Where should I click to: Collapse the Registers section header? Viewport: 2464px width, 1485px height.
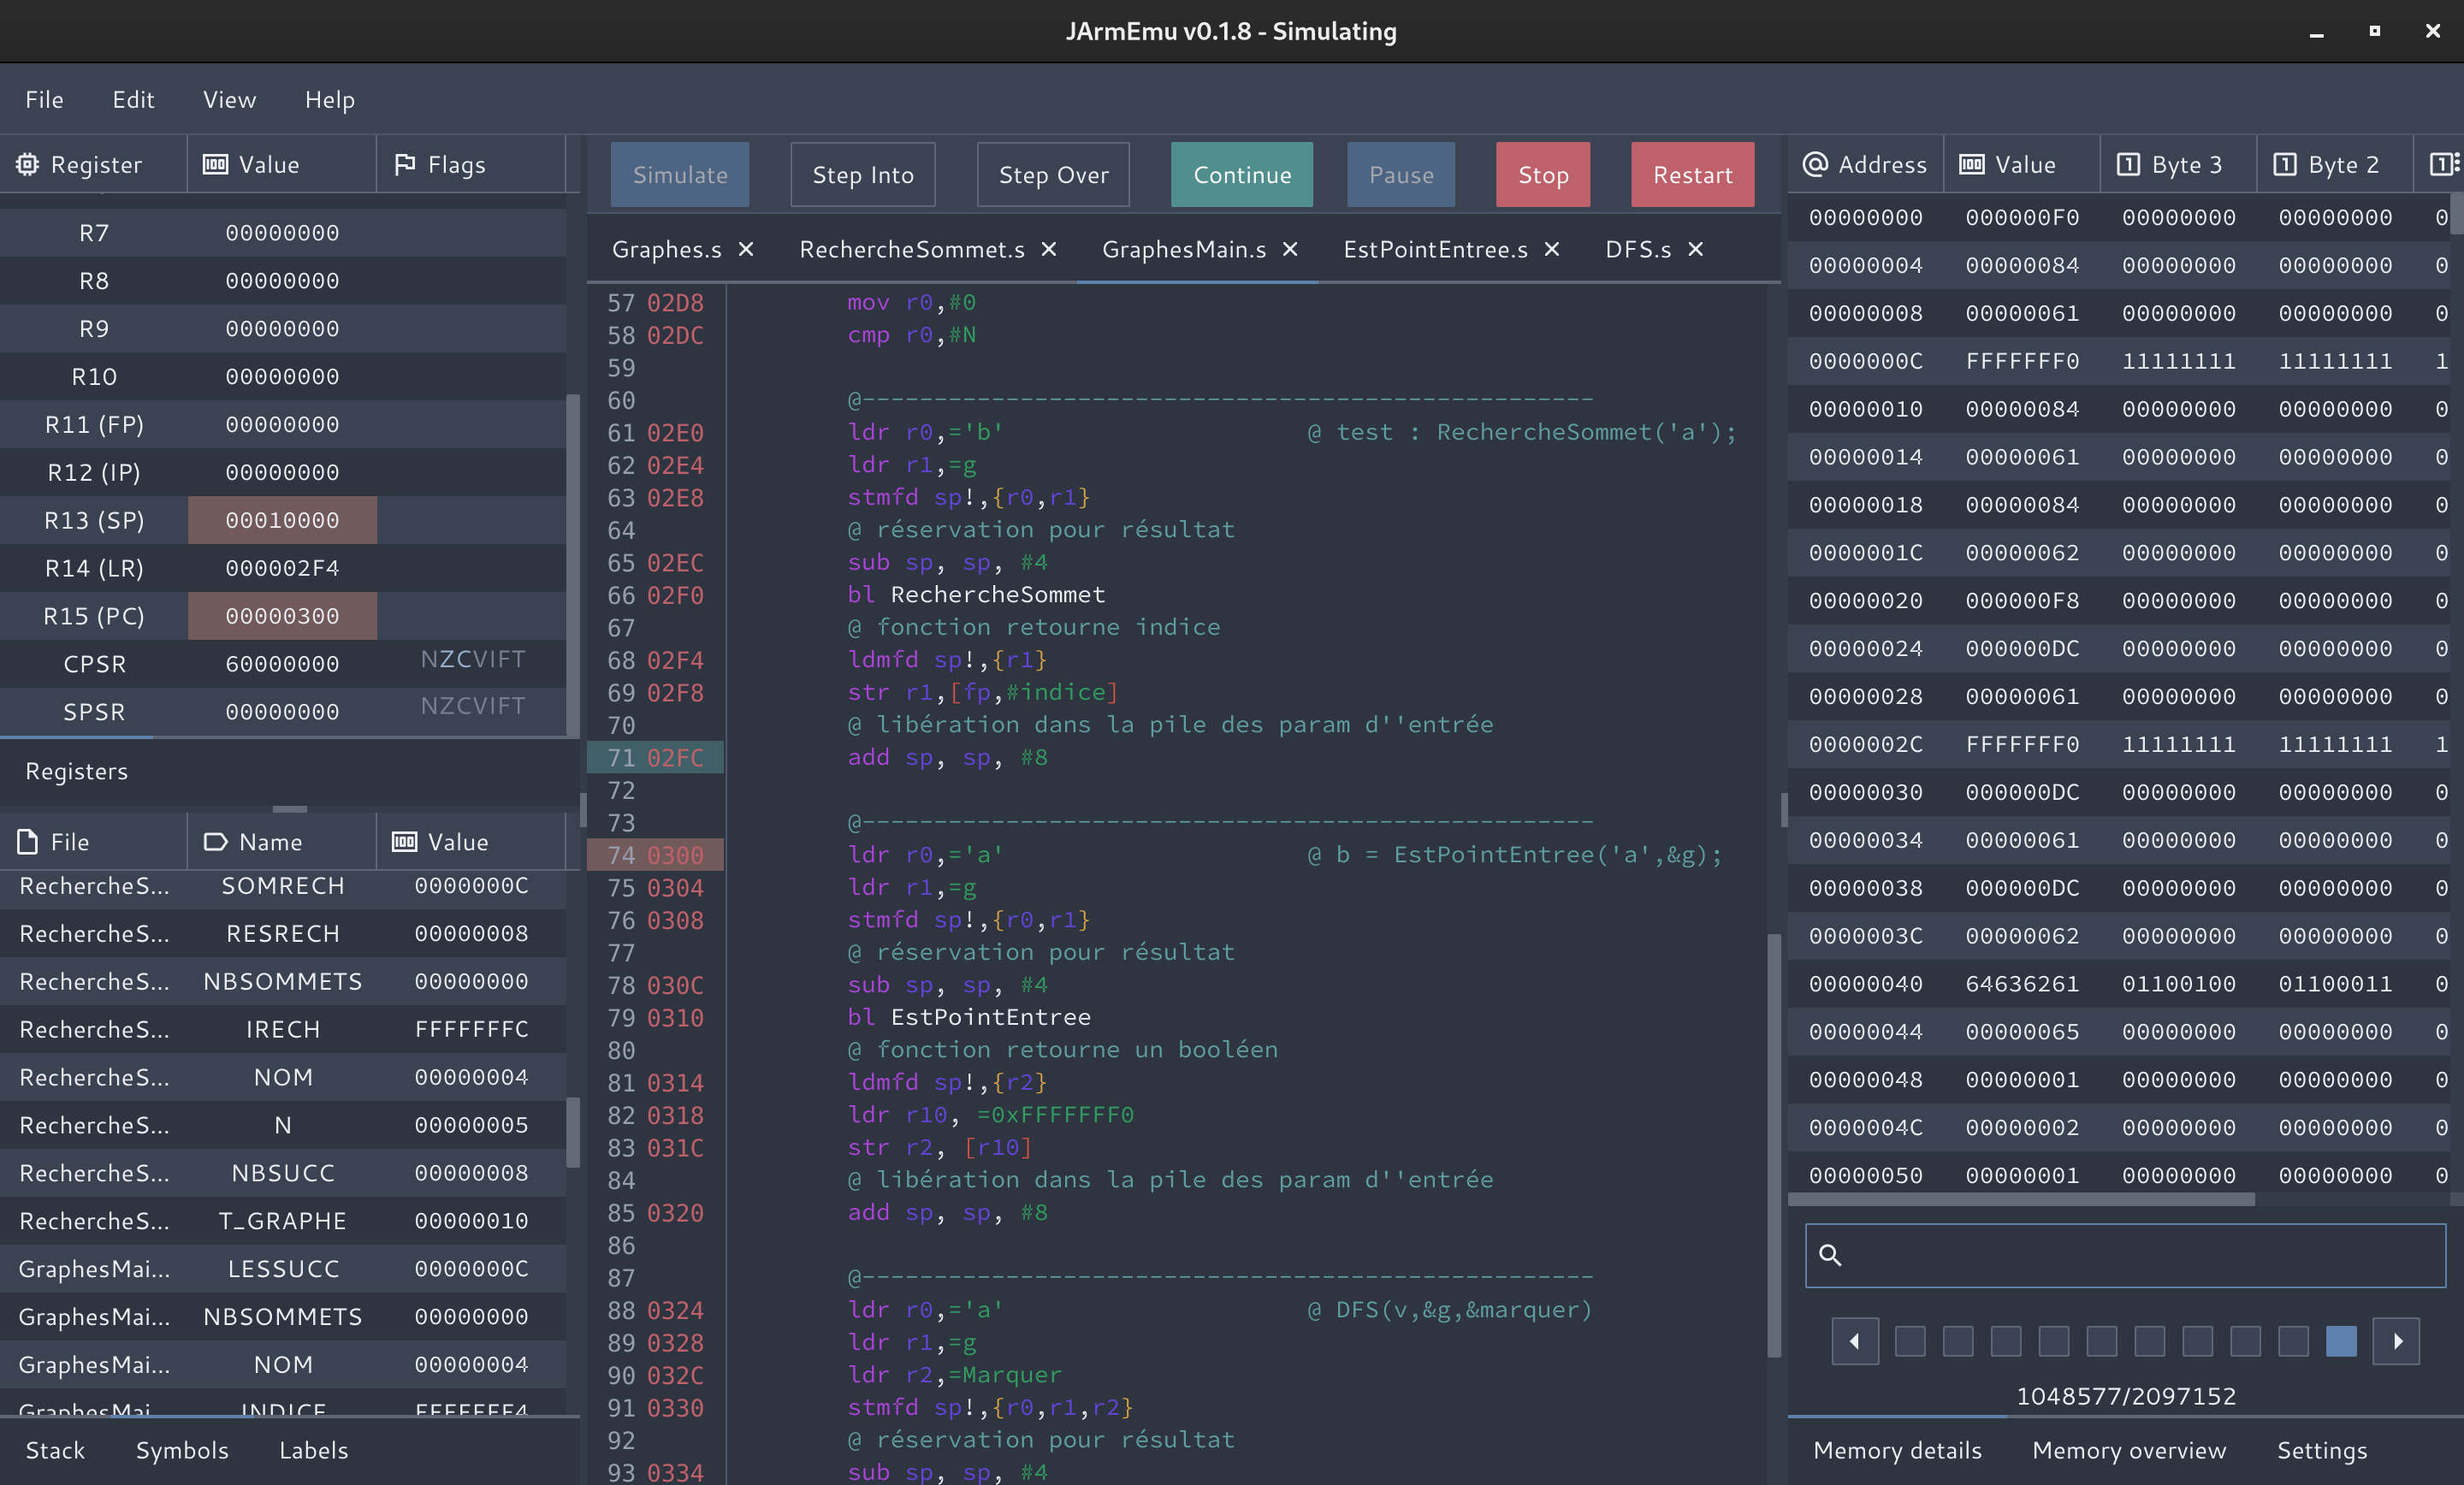[76, 771]
